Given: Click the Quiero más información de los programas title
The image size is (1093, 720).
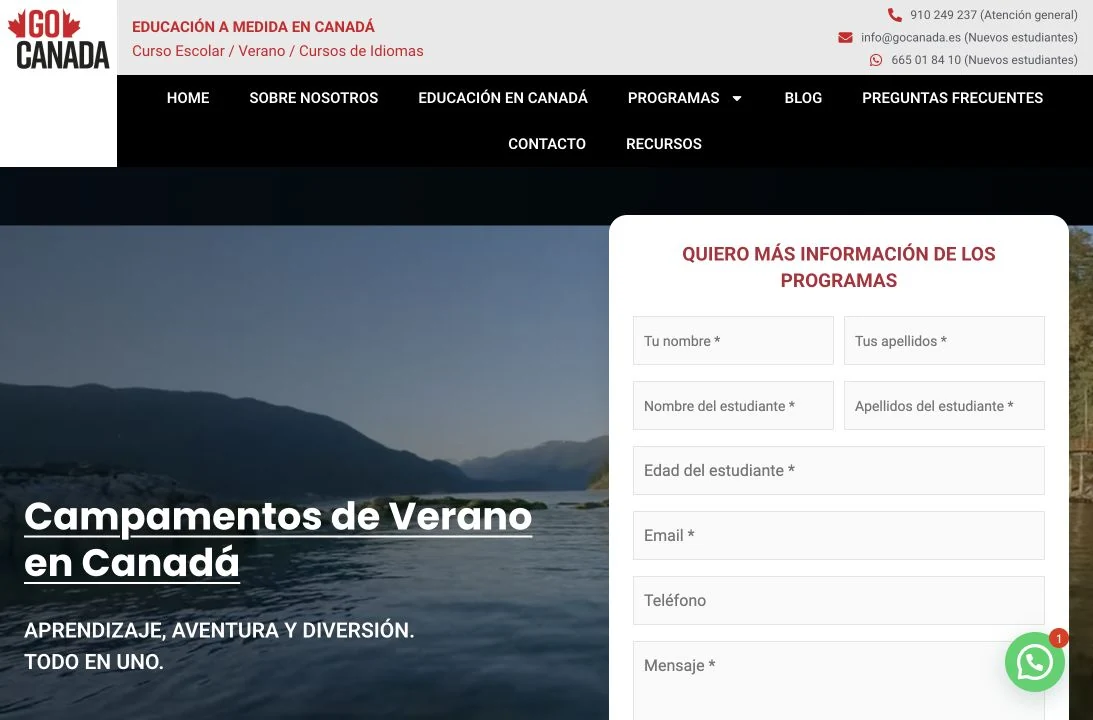Looking at the screenshot, I should pos(839,267).
